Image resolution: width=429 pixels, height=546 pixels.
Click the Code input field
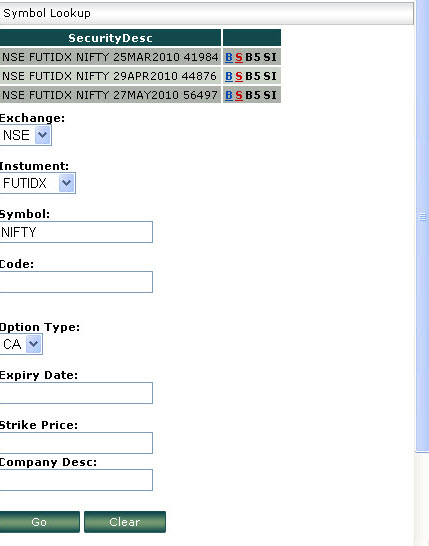pos(76,282)
